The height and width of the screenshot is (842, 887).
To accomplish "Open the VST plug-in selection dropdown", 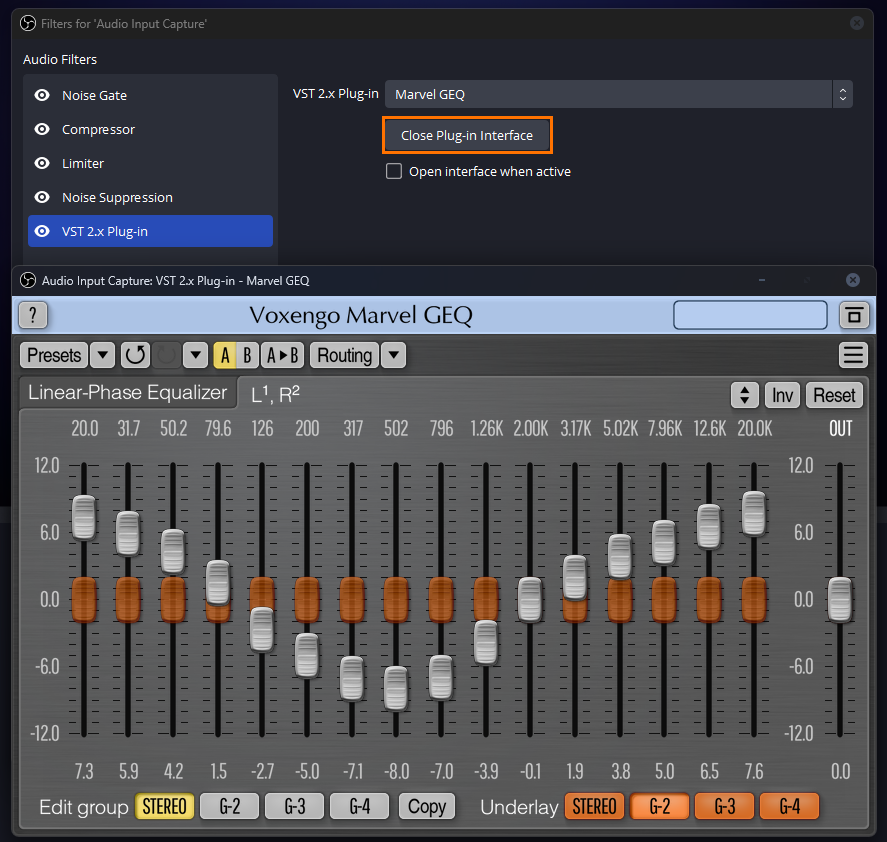I will point(619,94).
